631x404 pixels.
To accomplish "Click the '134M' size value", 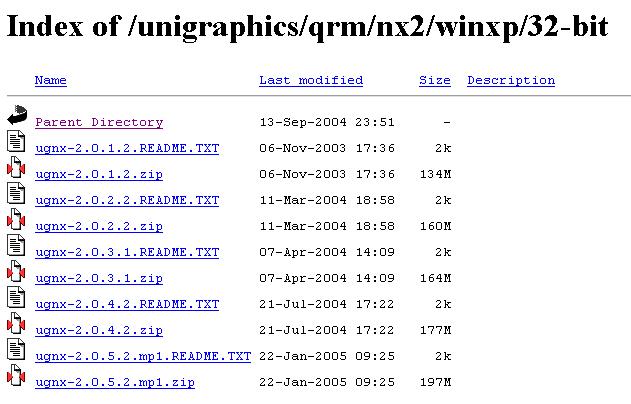I will (x=435, y=174).
